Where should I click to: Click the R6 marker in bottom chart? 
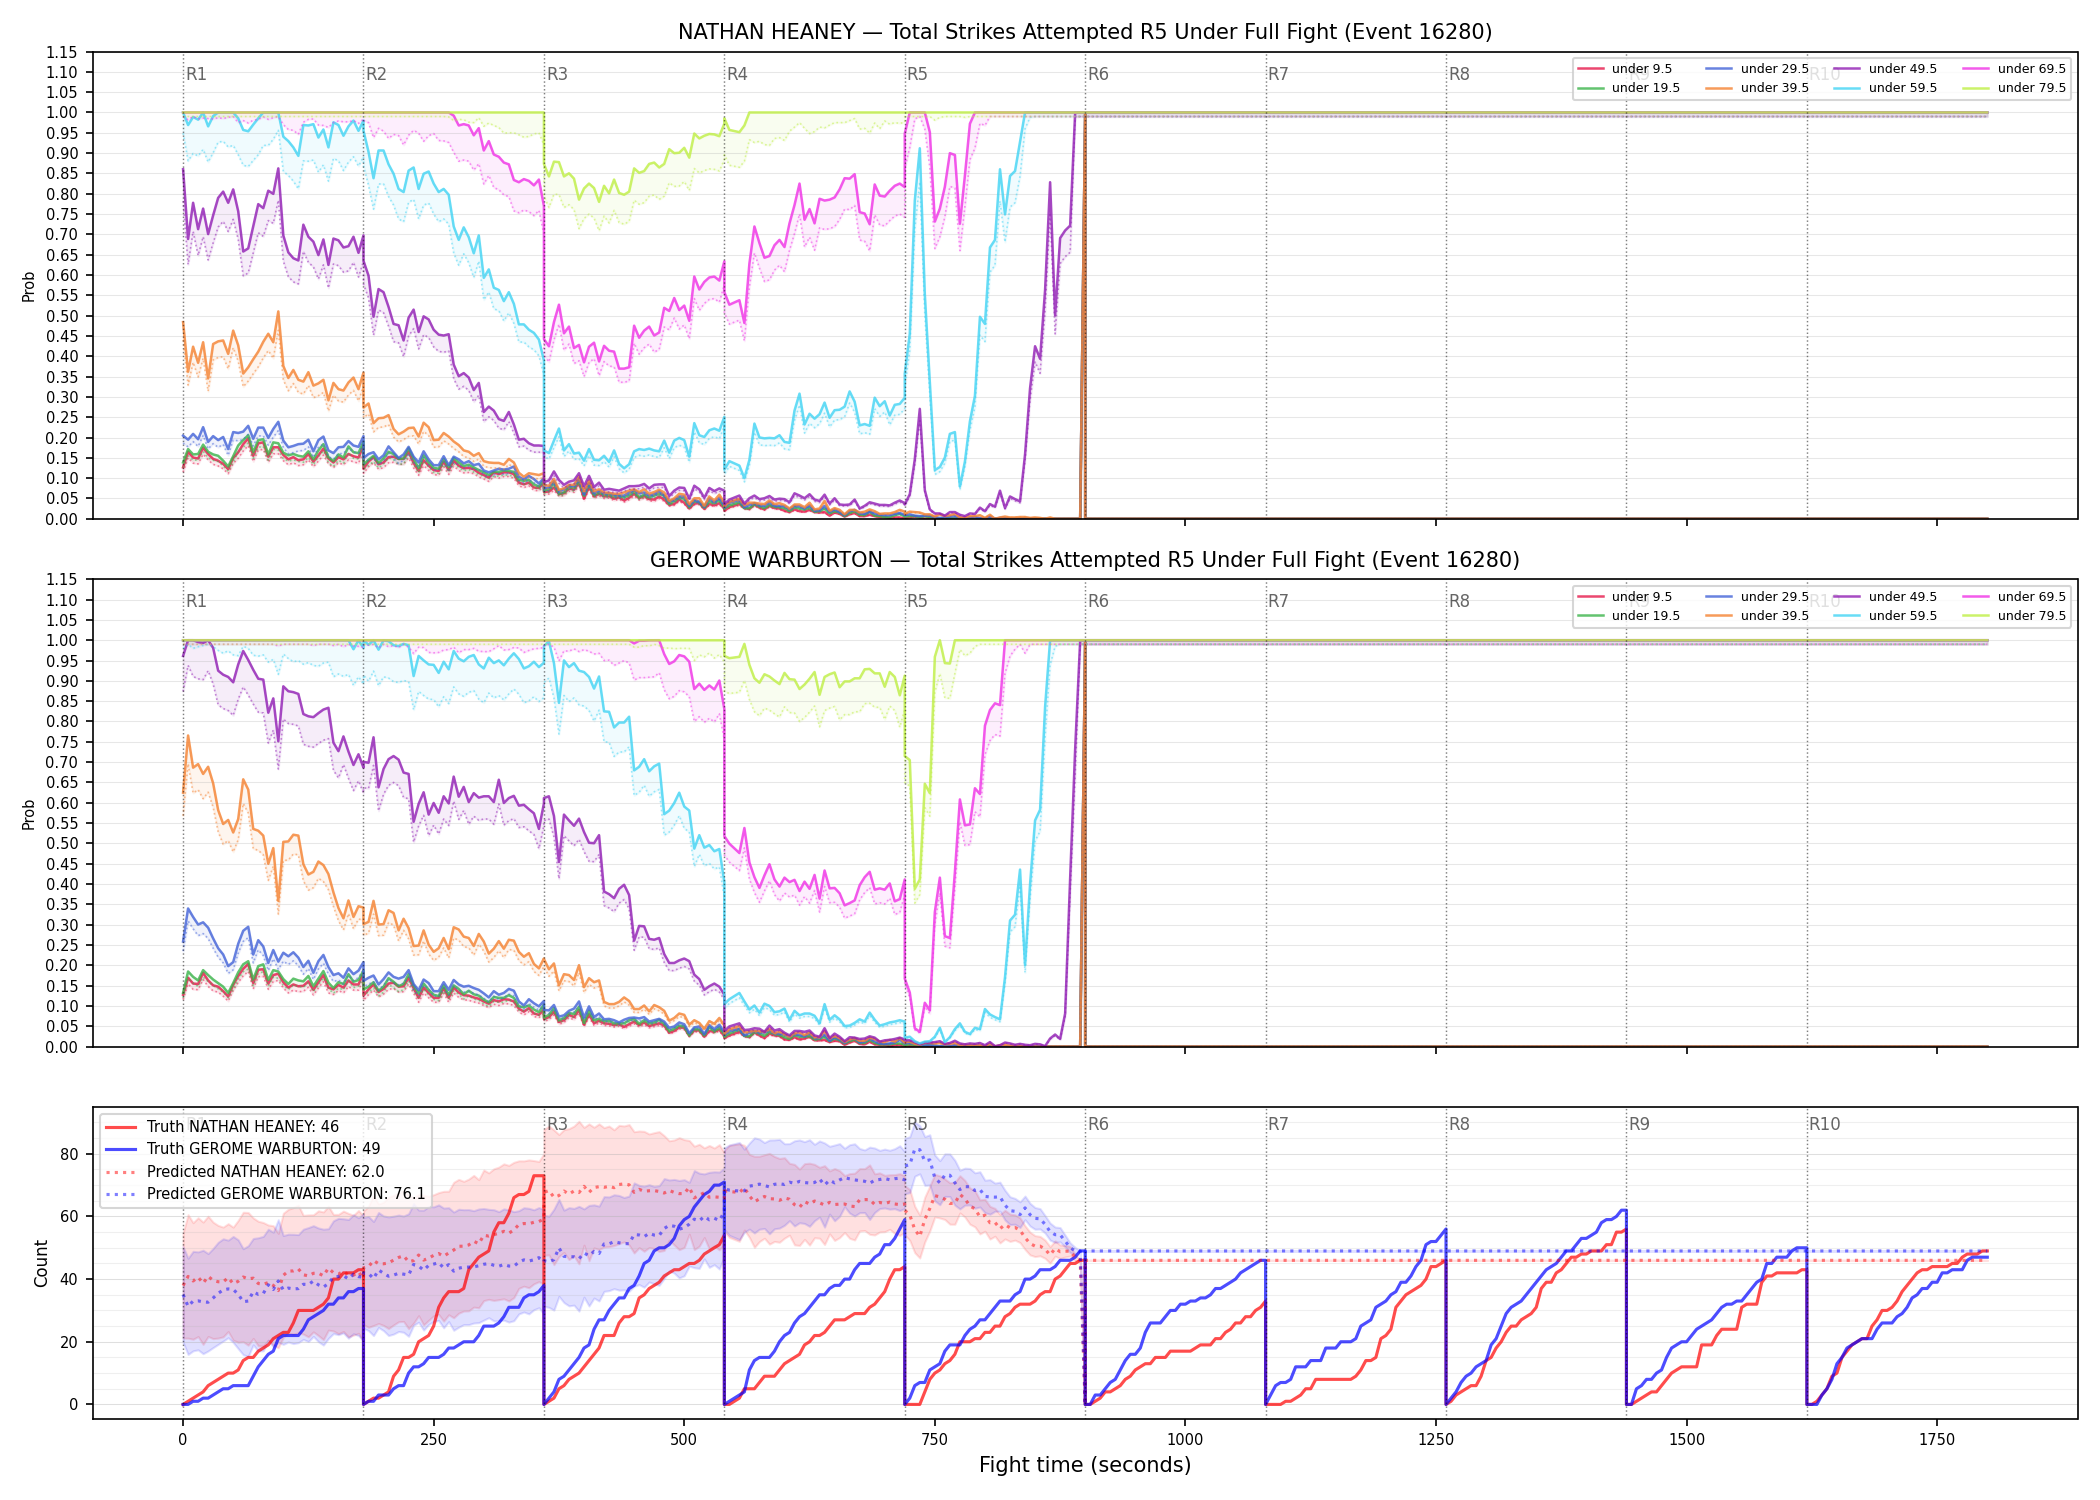click(1098, 1124)
